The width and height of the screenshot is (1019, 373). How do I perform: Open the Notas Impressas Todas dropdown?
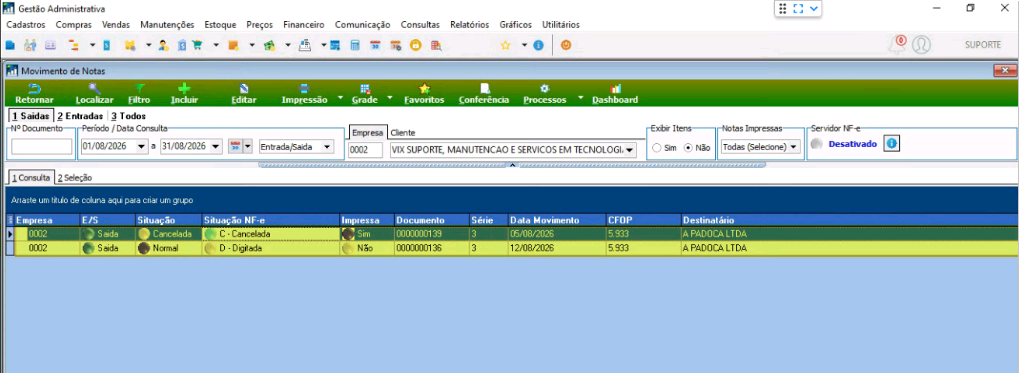761,147
